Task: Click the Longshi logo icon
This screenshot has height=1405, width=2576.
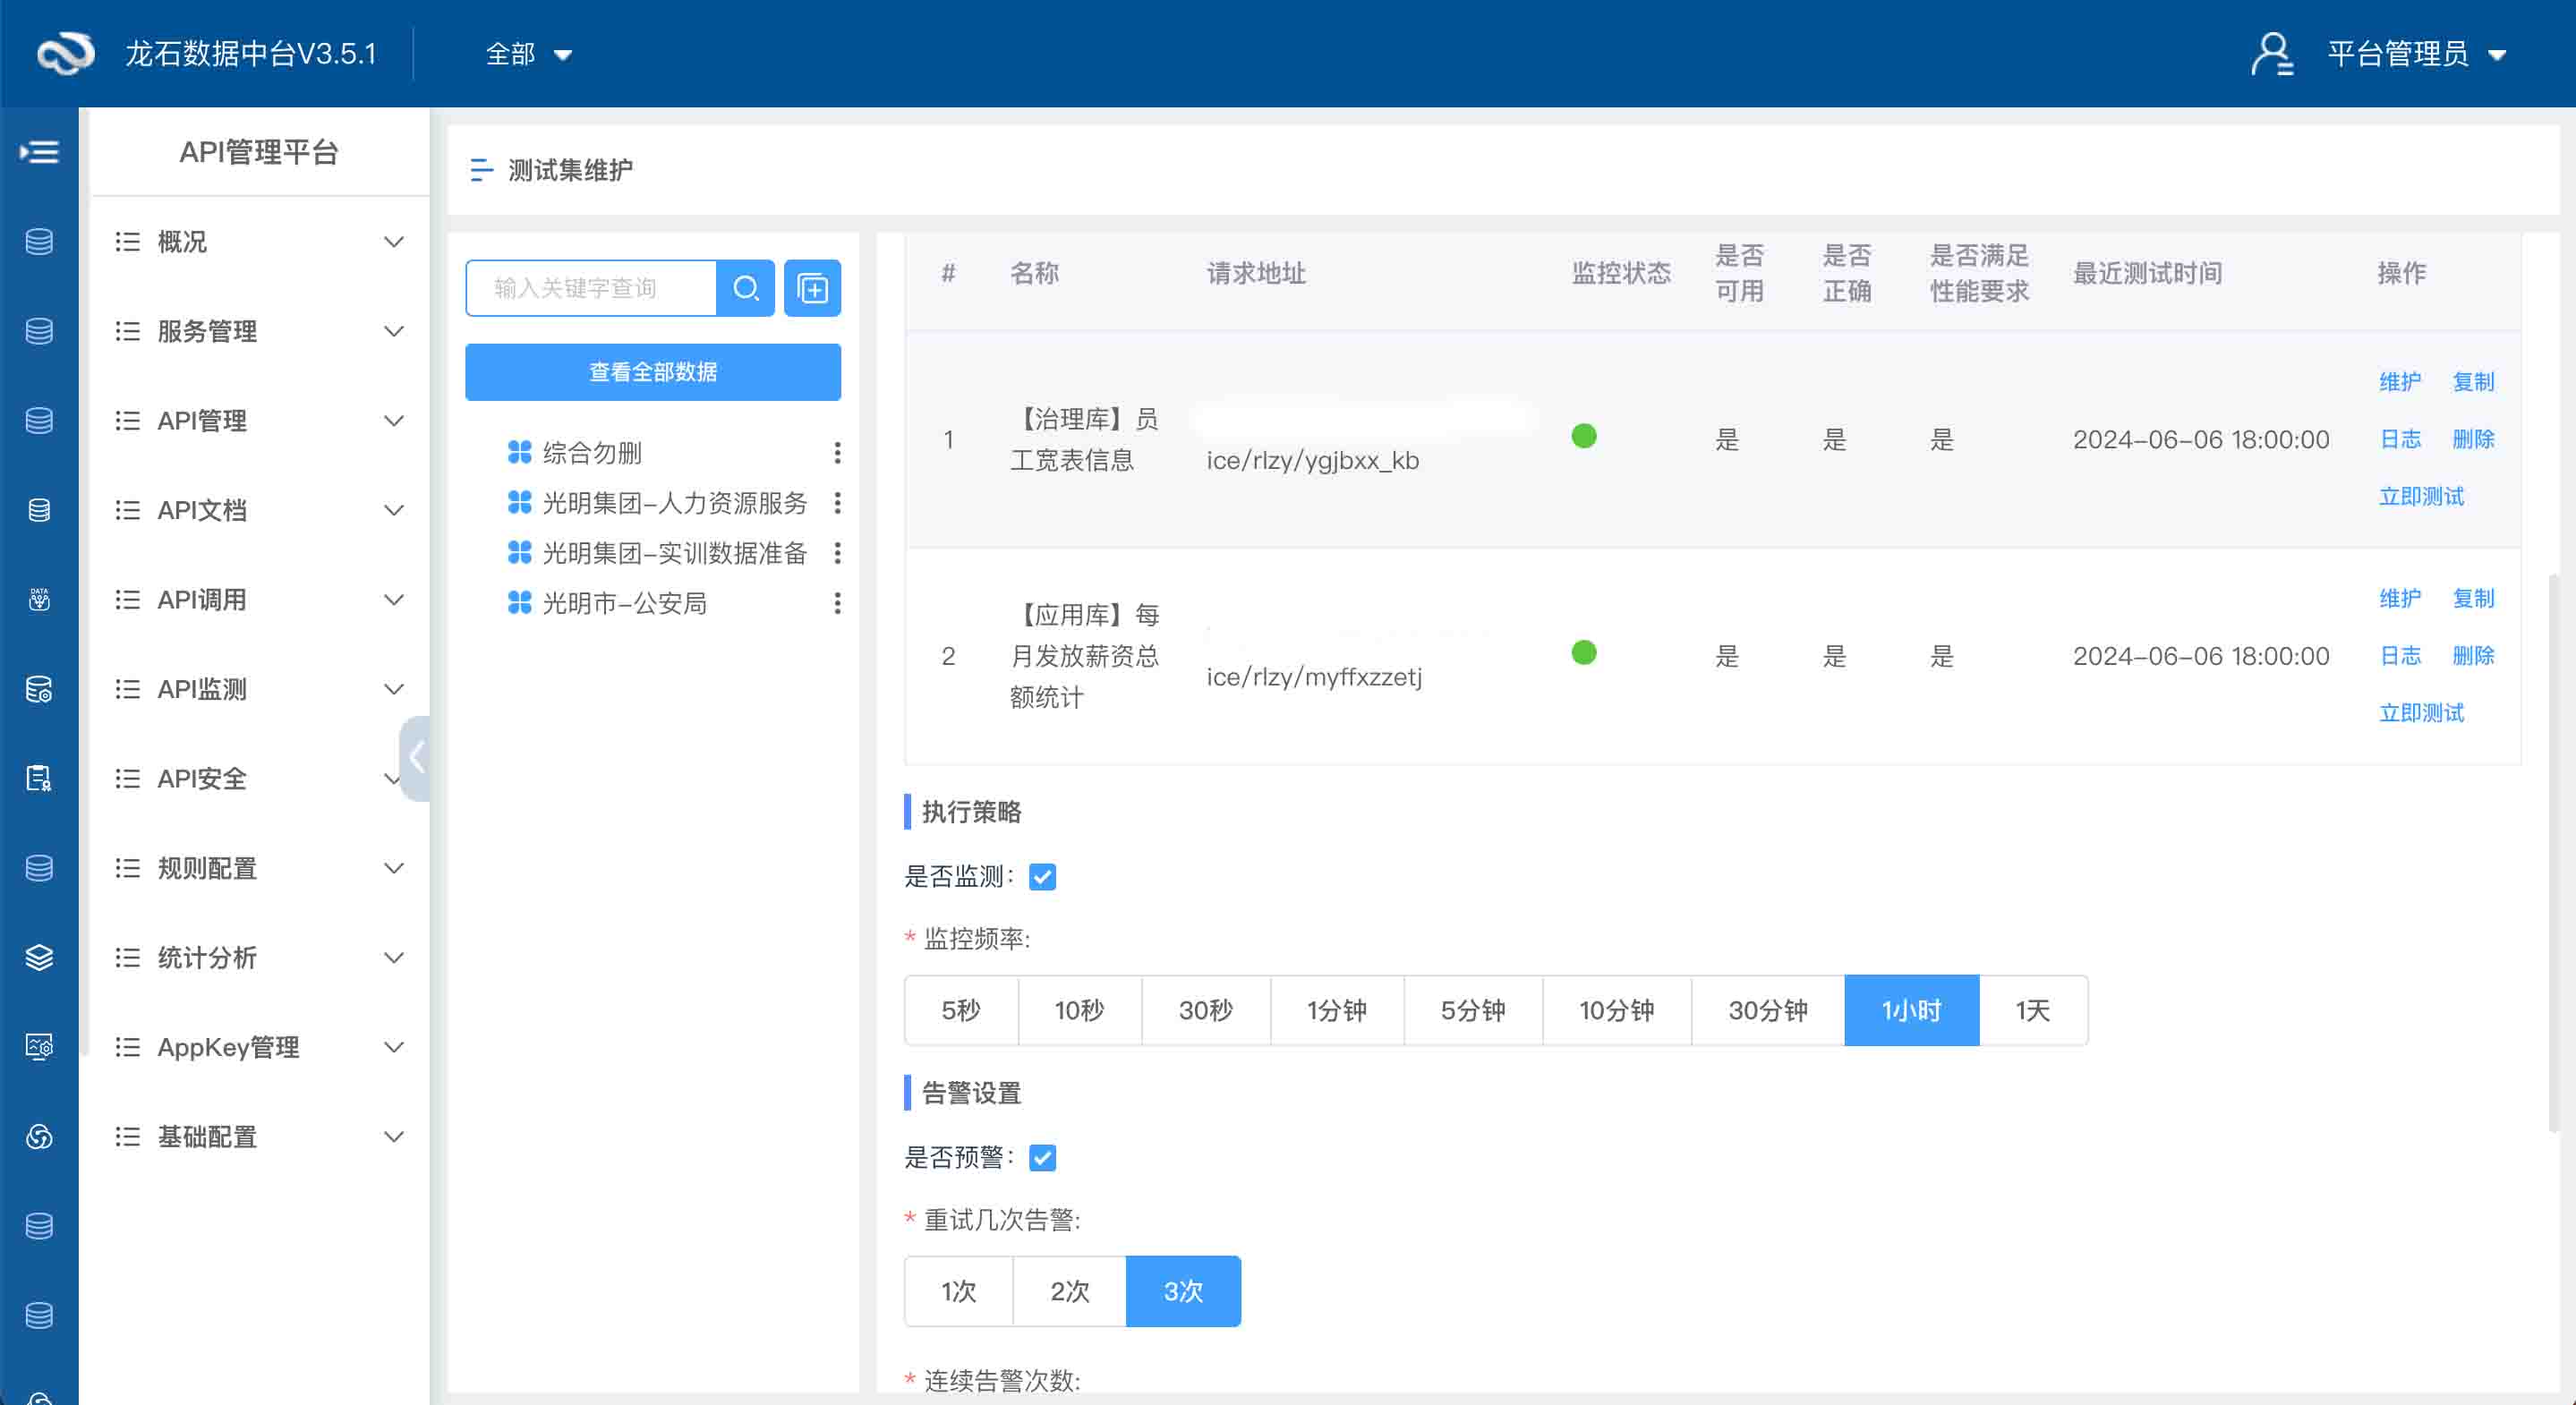Action: tap(66, 53)
